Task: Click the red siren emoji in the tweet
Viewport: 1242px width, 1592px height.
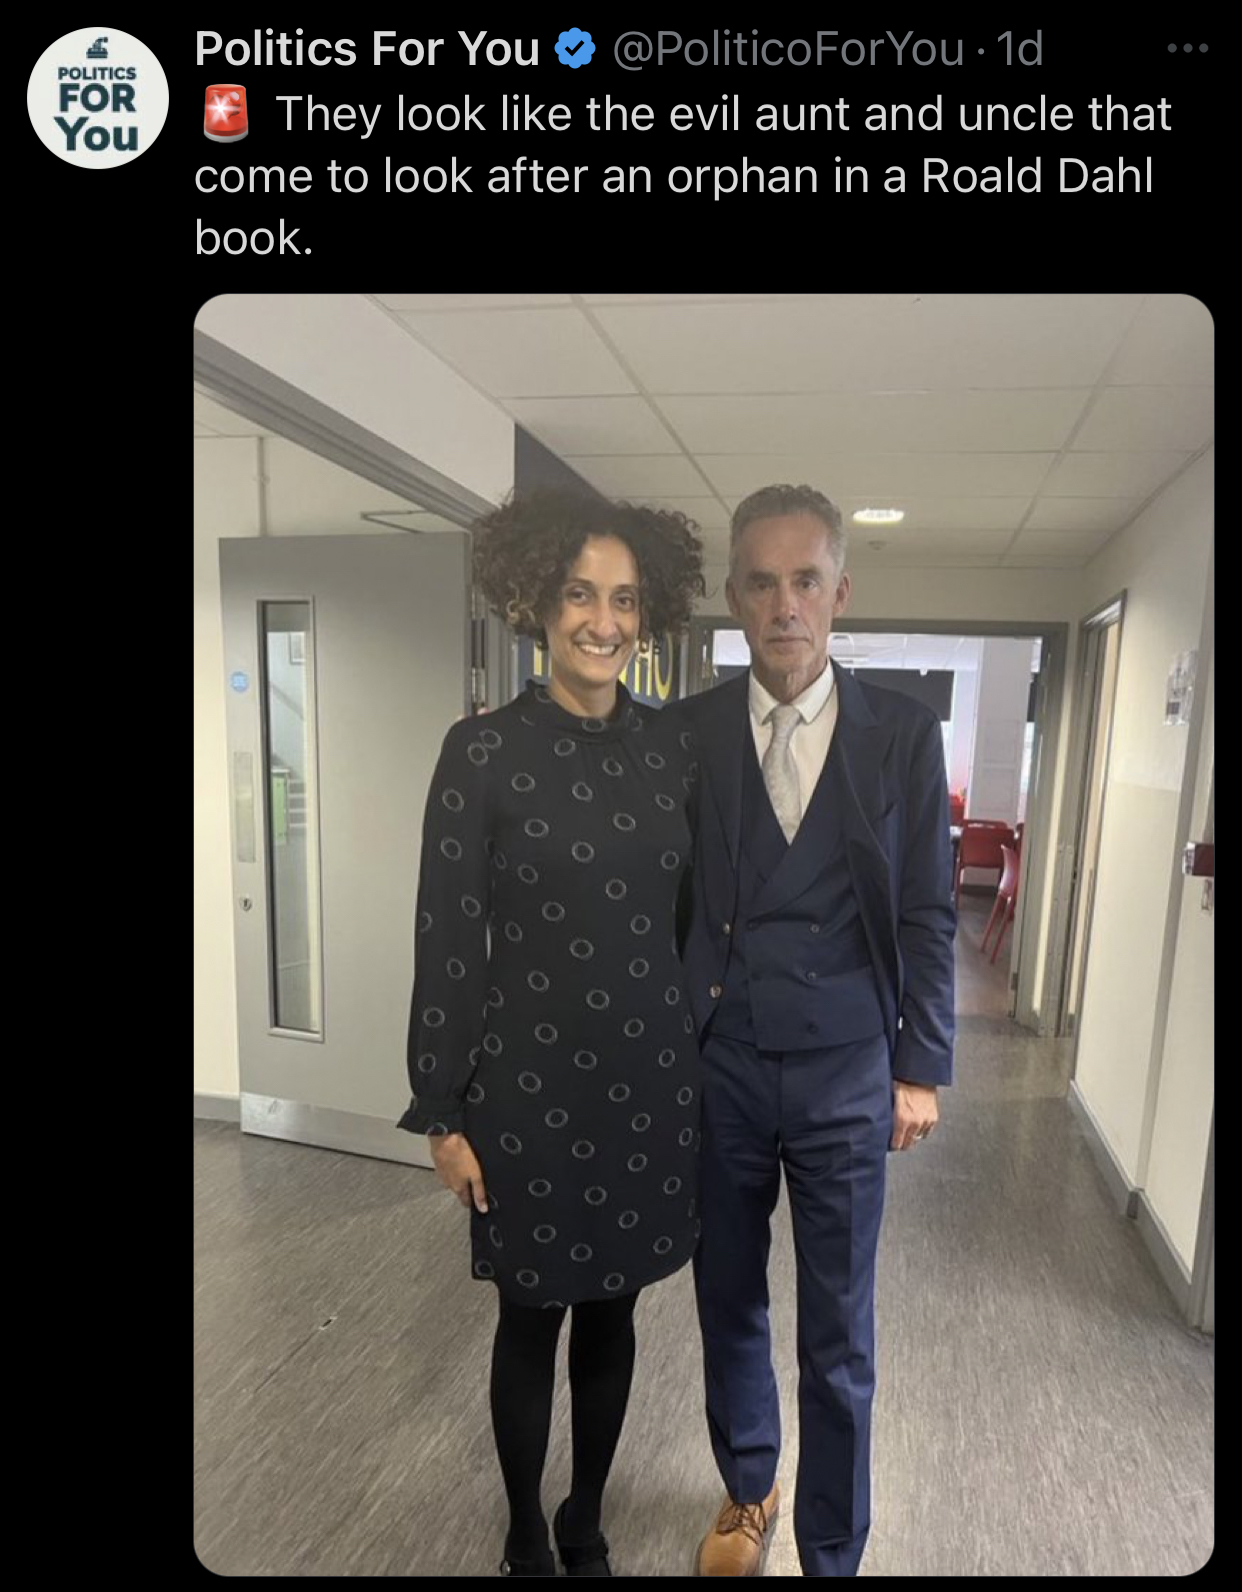Action: 226,113
